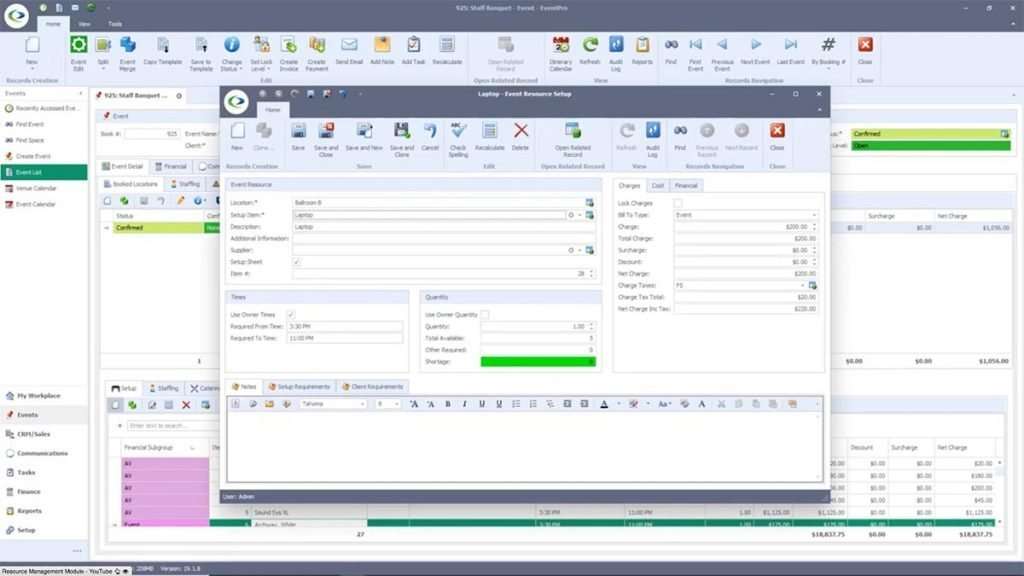Click Event Edit in main window ribbon
The height and width of the screenshot is (576, 1024).
click(78, 54)
